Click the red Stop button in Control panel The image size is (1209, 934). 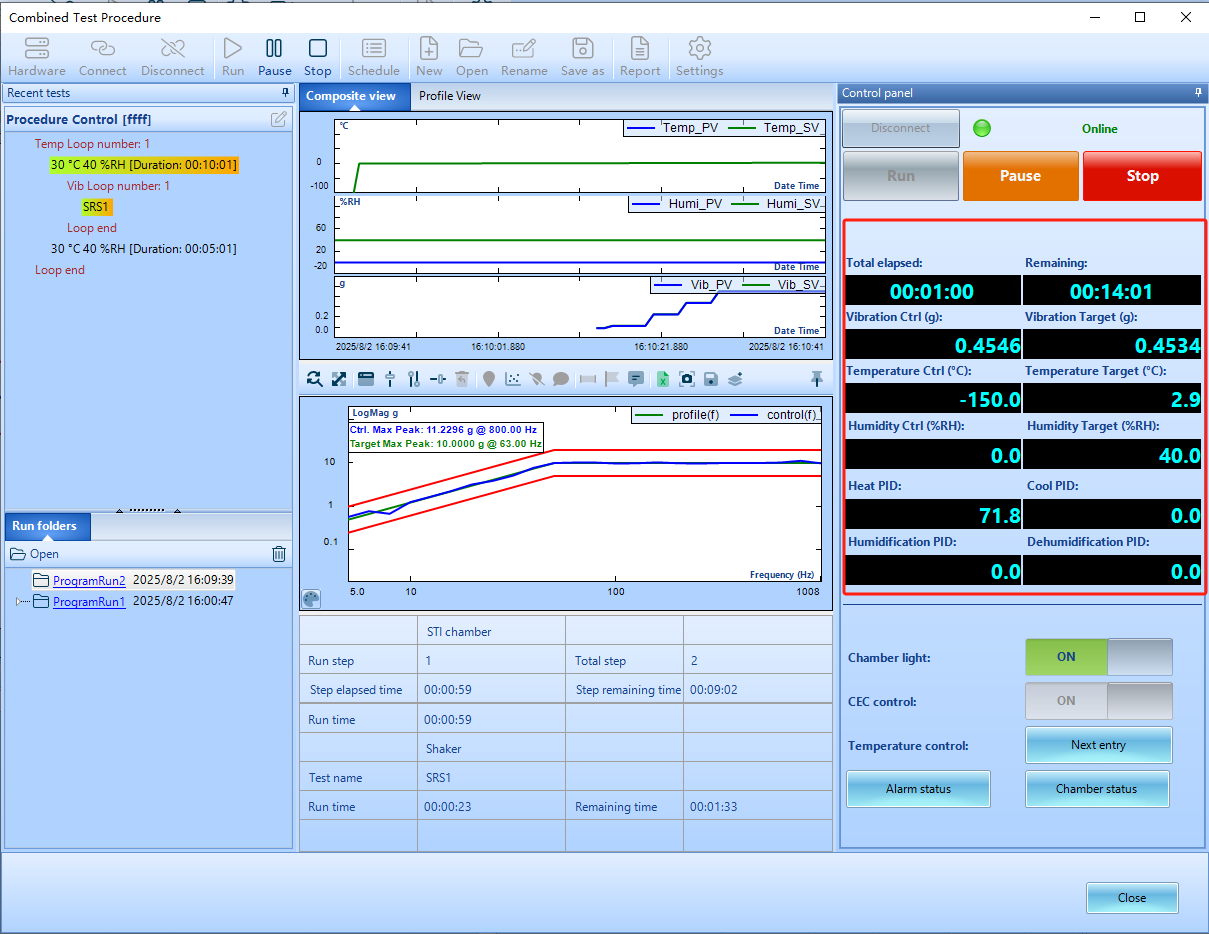point(1142,176)
